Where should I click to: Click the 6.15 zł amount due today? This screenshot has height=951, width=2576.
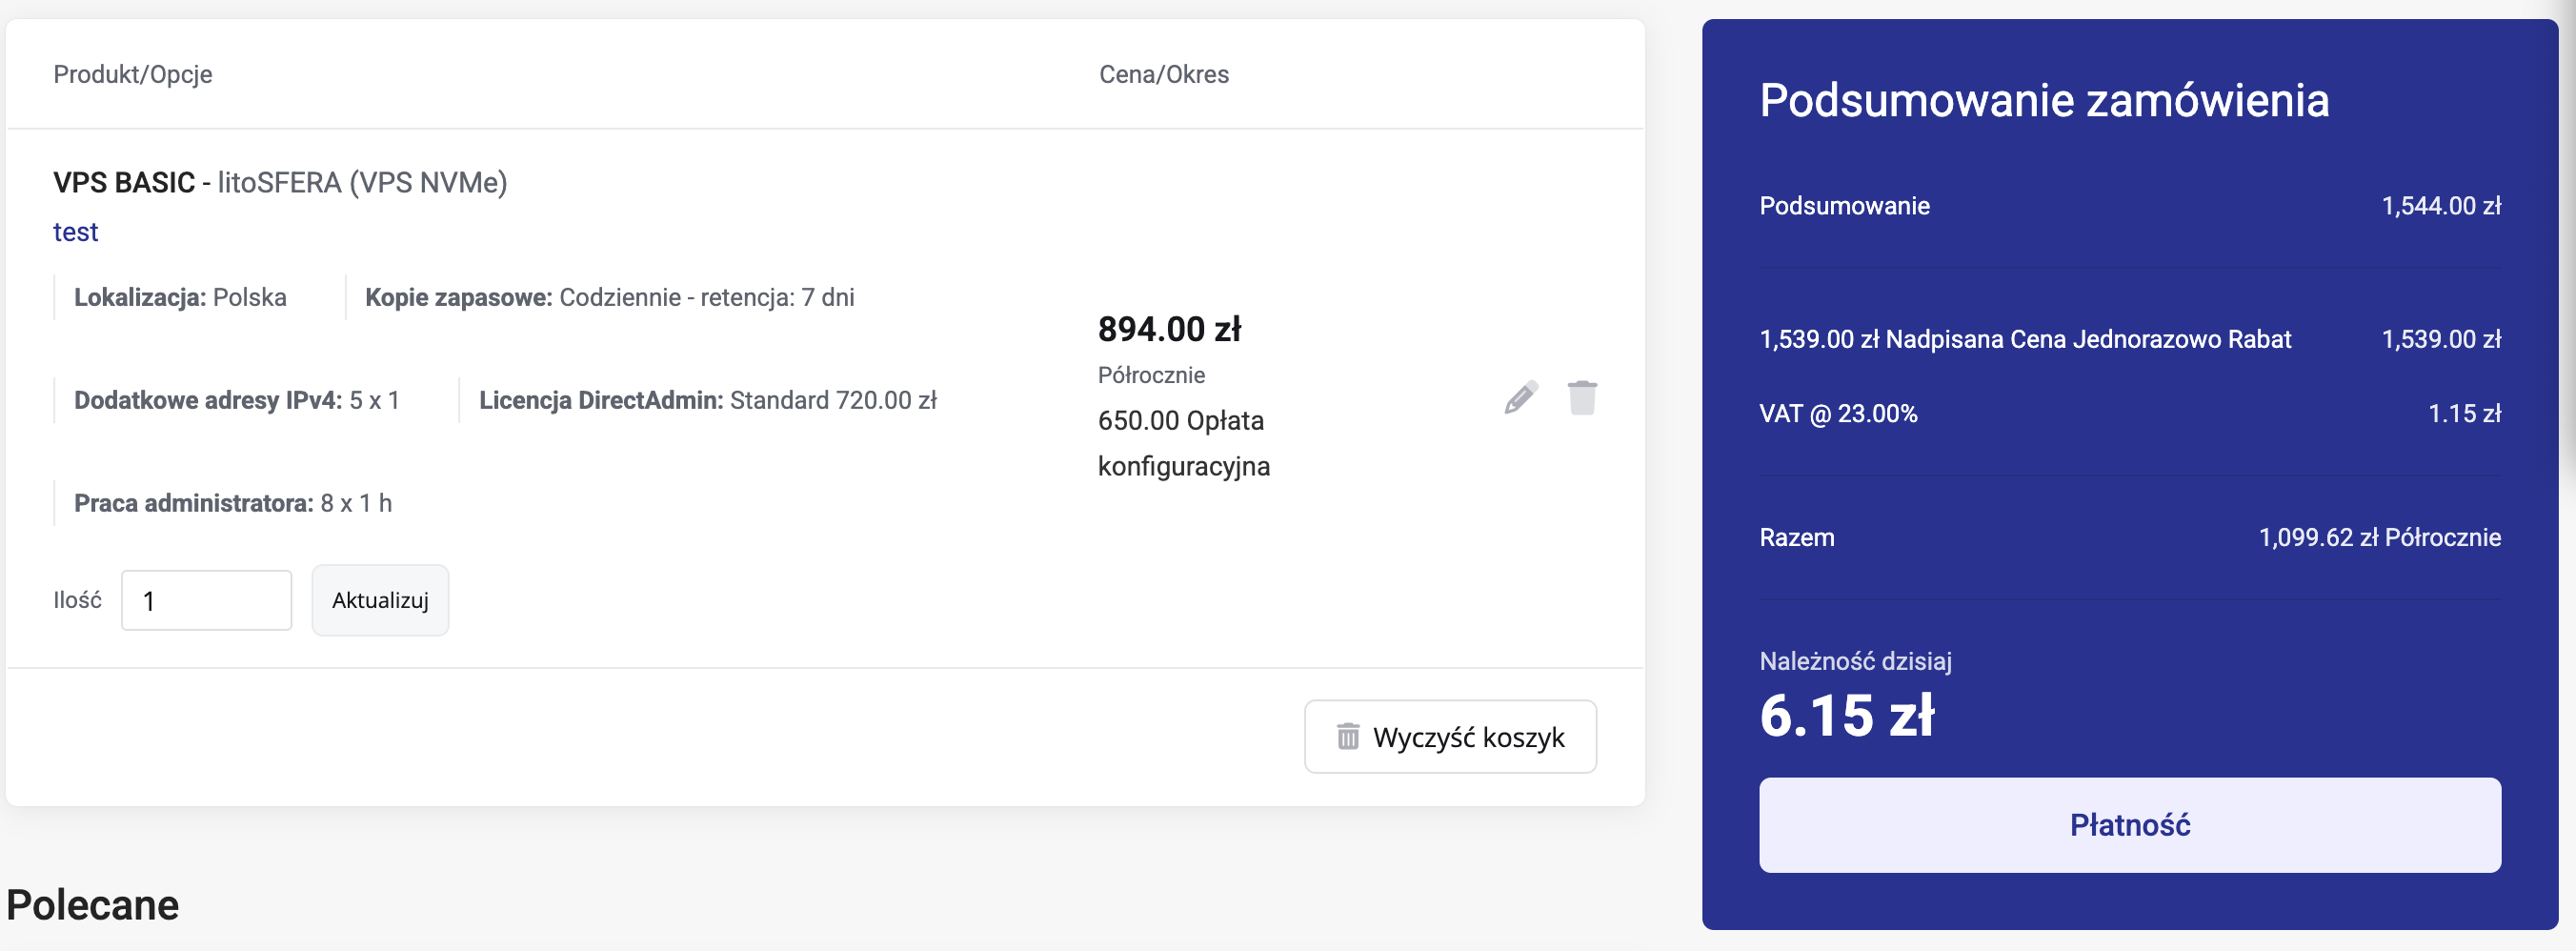pos(1846,716)
